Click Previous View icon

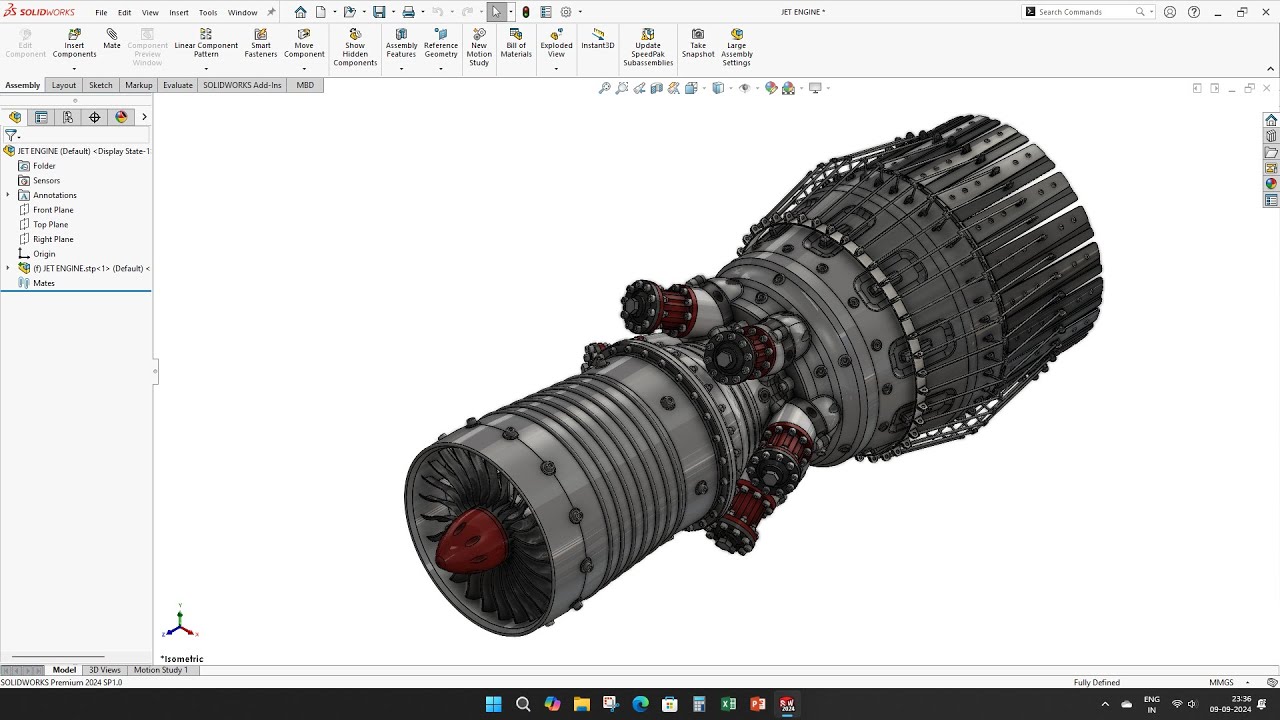point(639,88)
